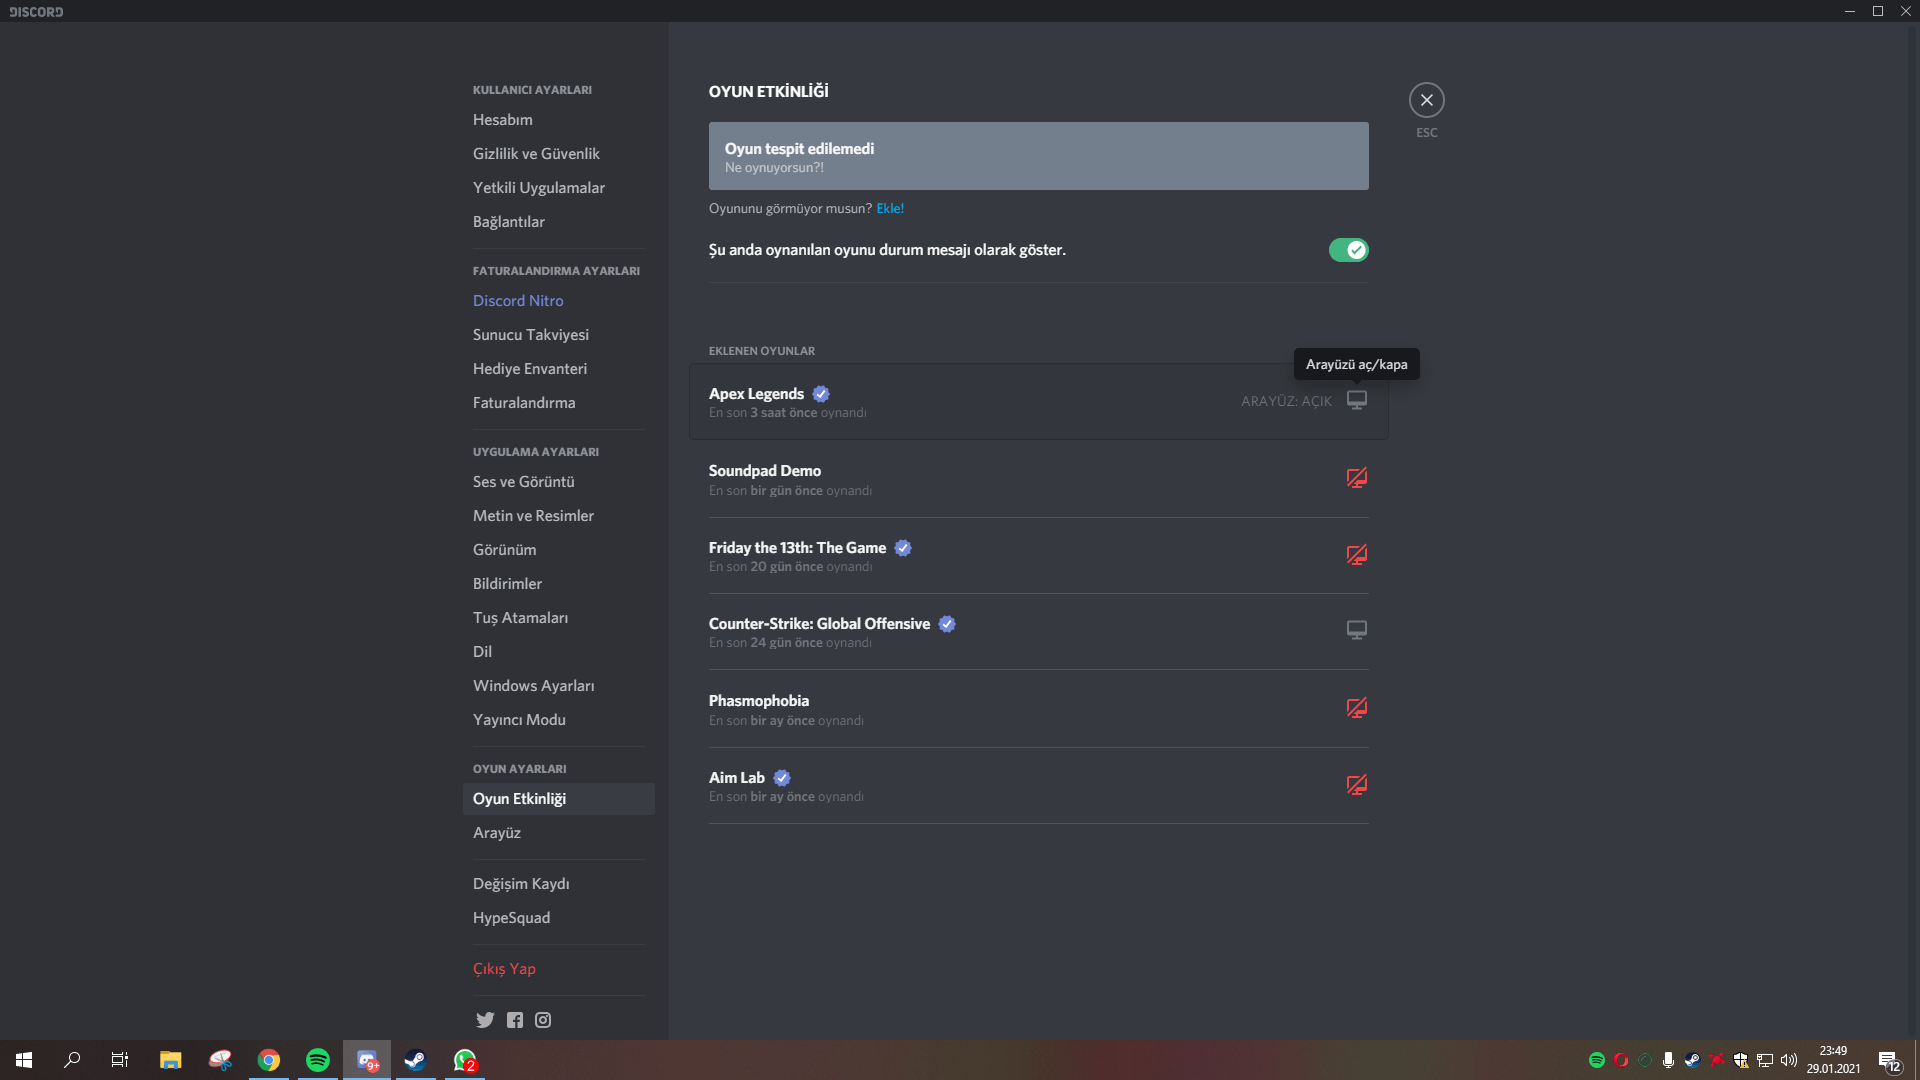Click verified badge next to Aim Lab

[782, 778]
